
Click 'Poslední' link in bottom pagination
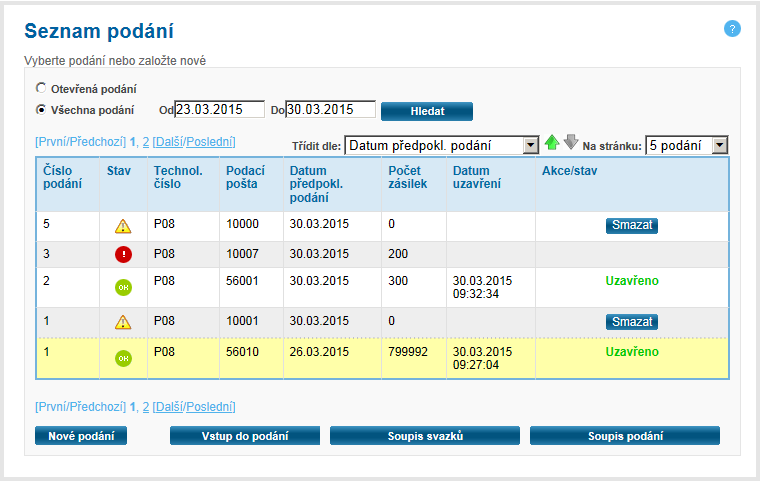tap(211, 407)
